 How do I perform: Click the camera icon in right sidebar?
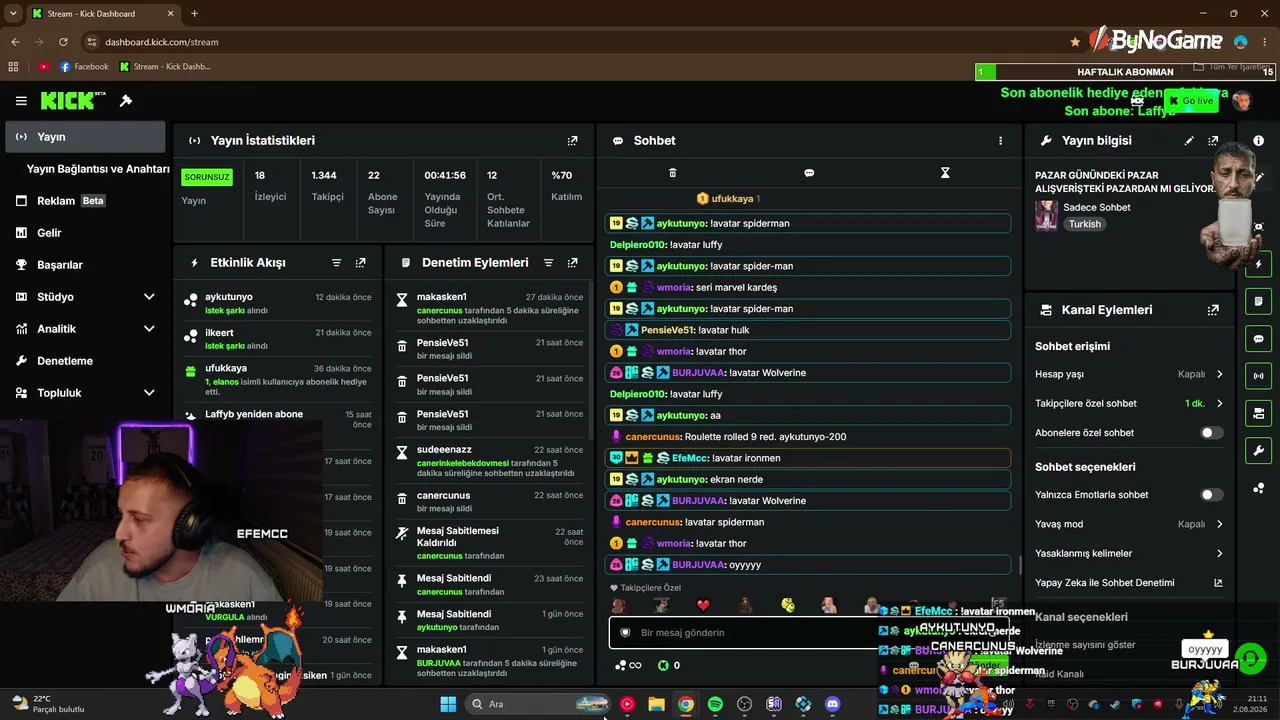pos(1258,413)
